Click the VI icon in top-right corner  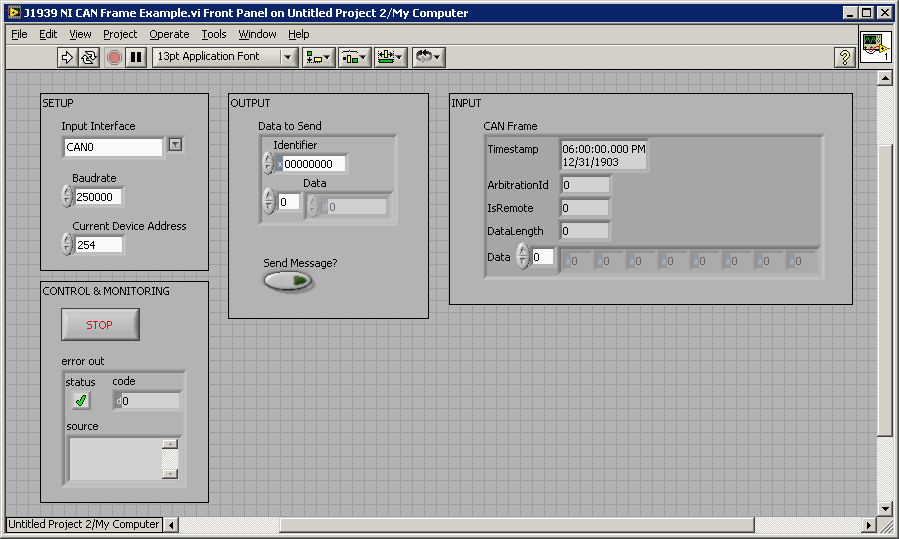click(x=875, y=48)
